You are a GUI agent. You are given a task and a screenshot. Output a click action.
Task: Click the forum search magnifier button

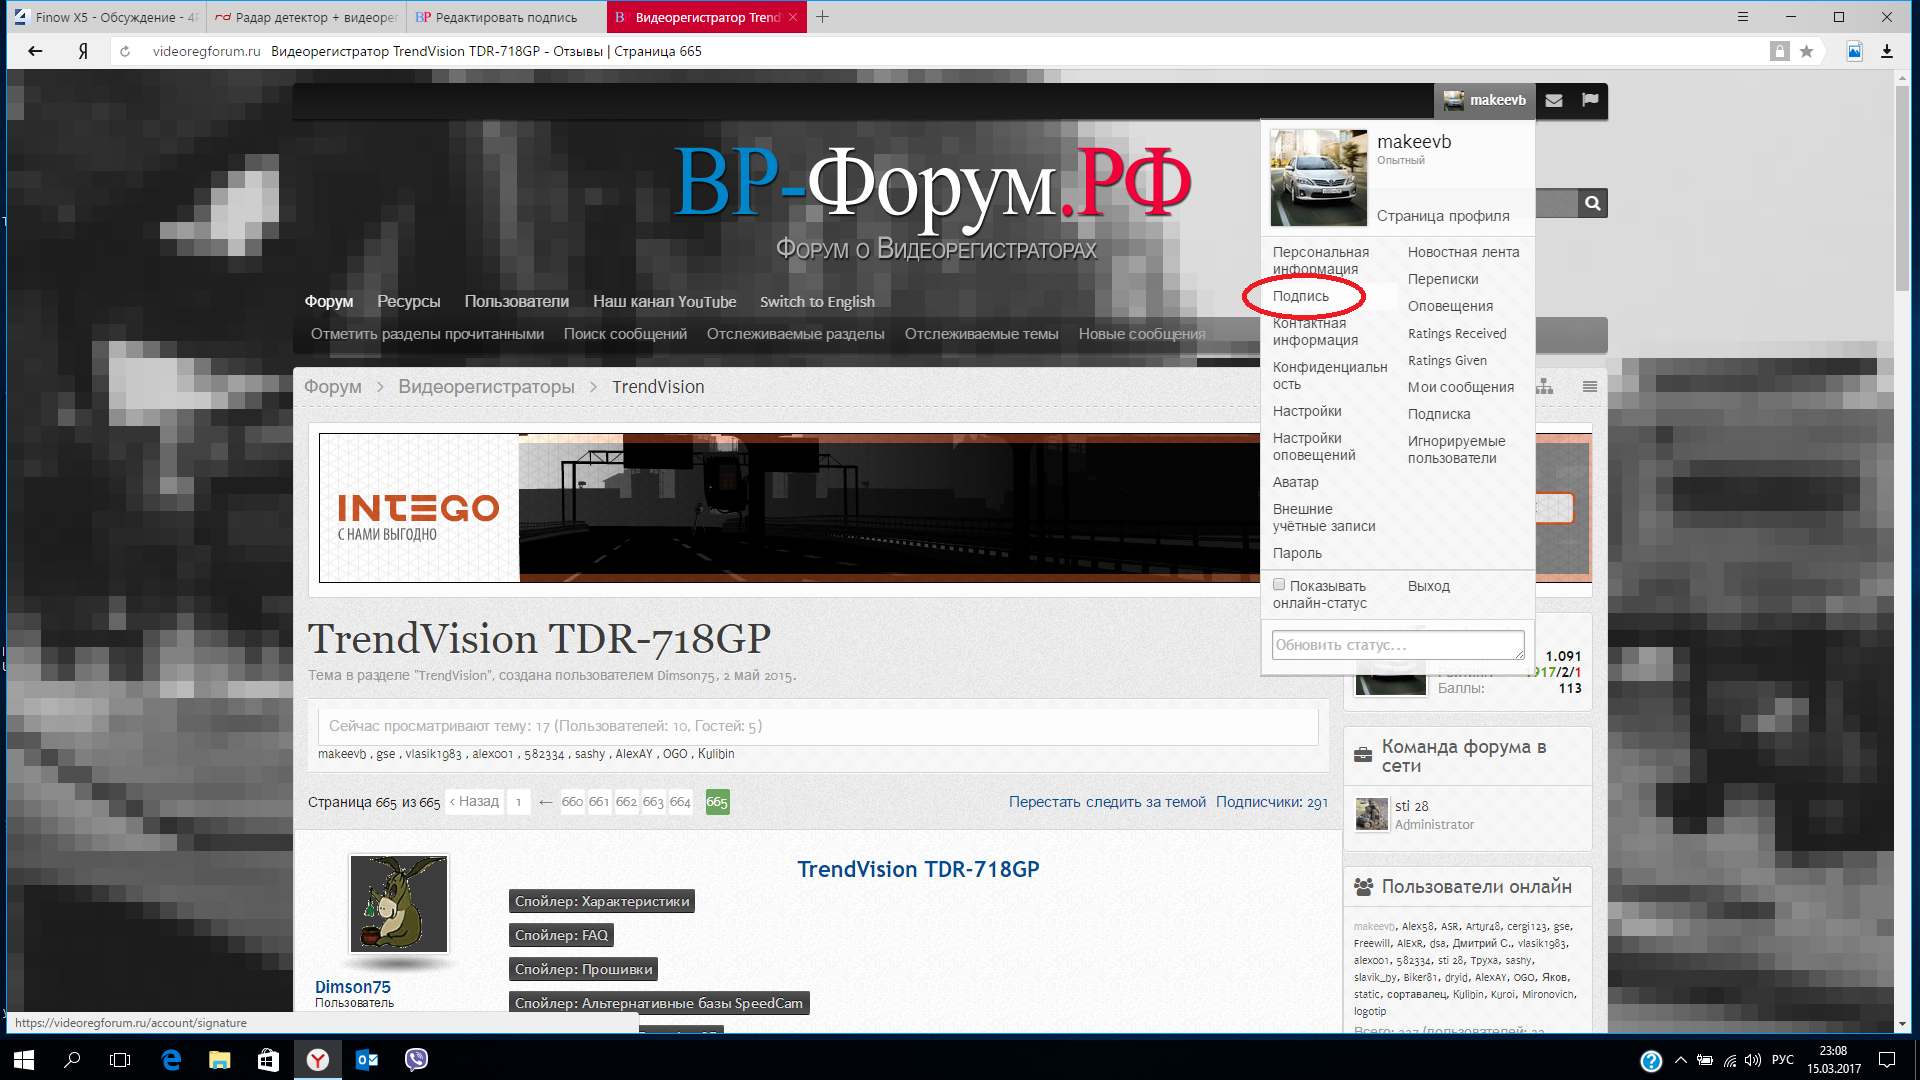1592,204
